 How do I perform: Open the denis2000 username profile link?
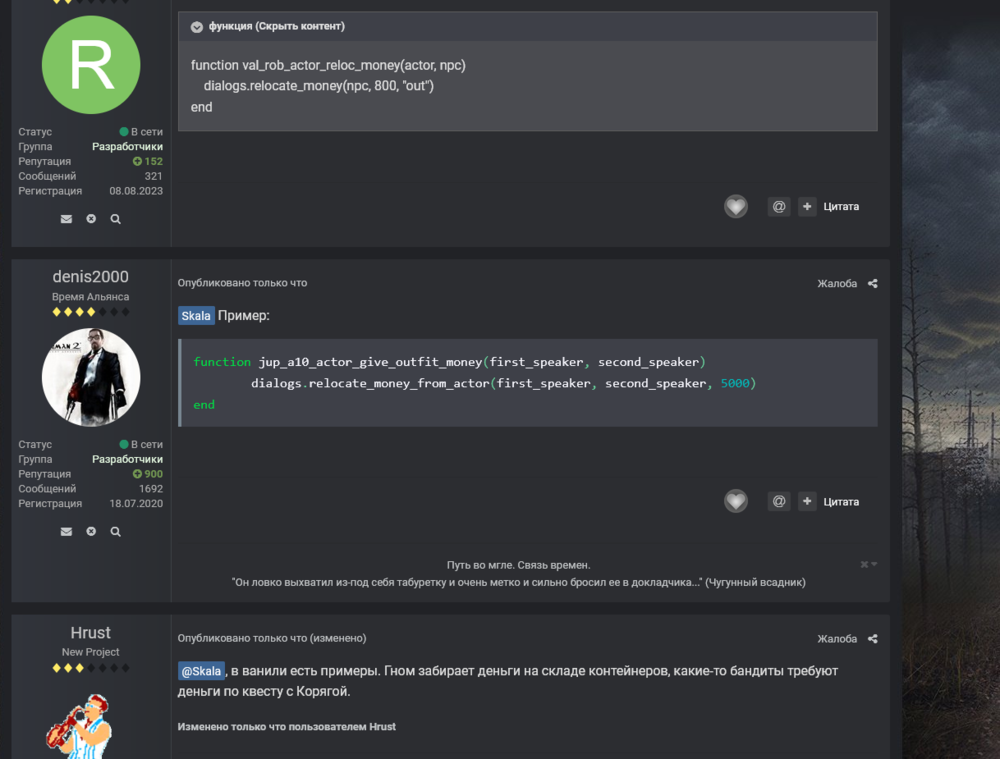tap(90, 277)
